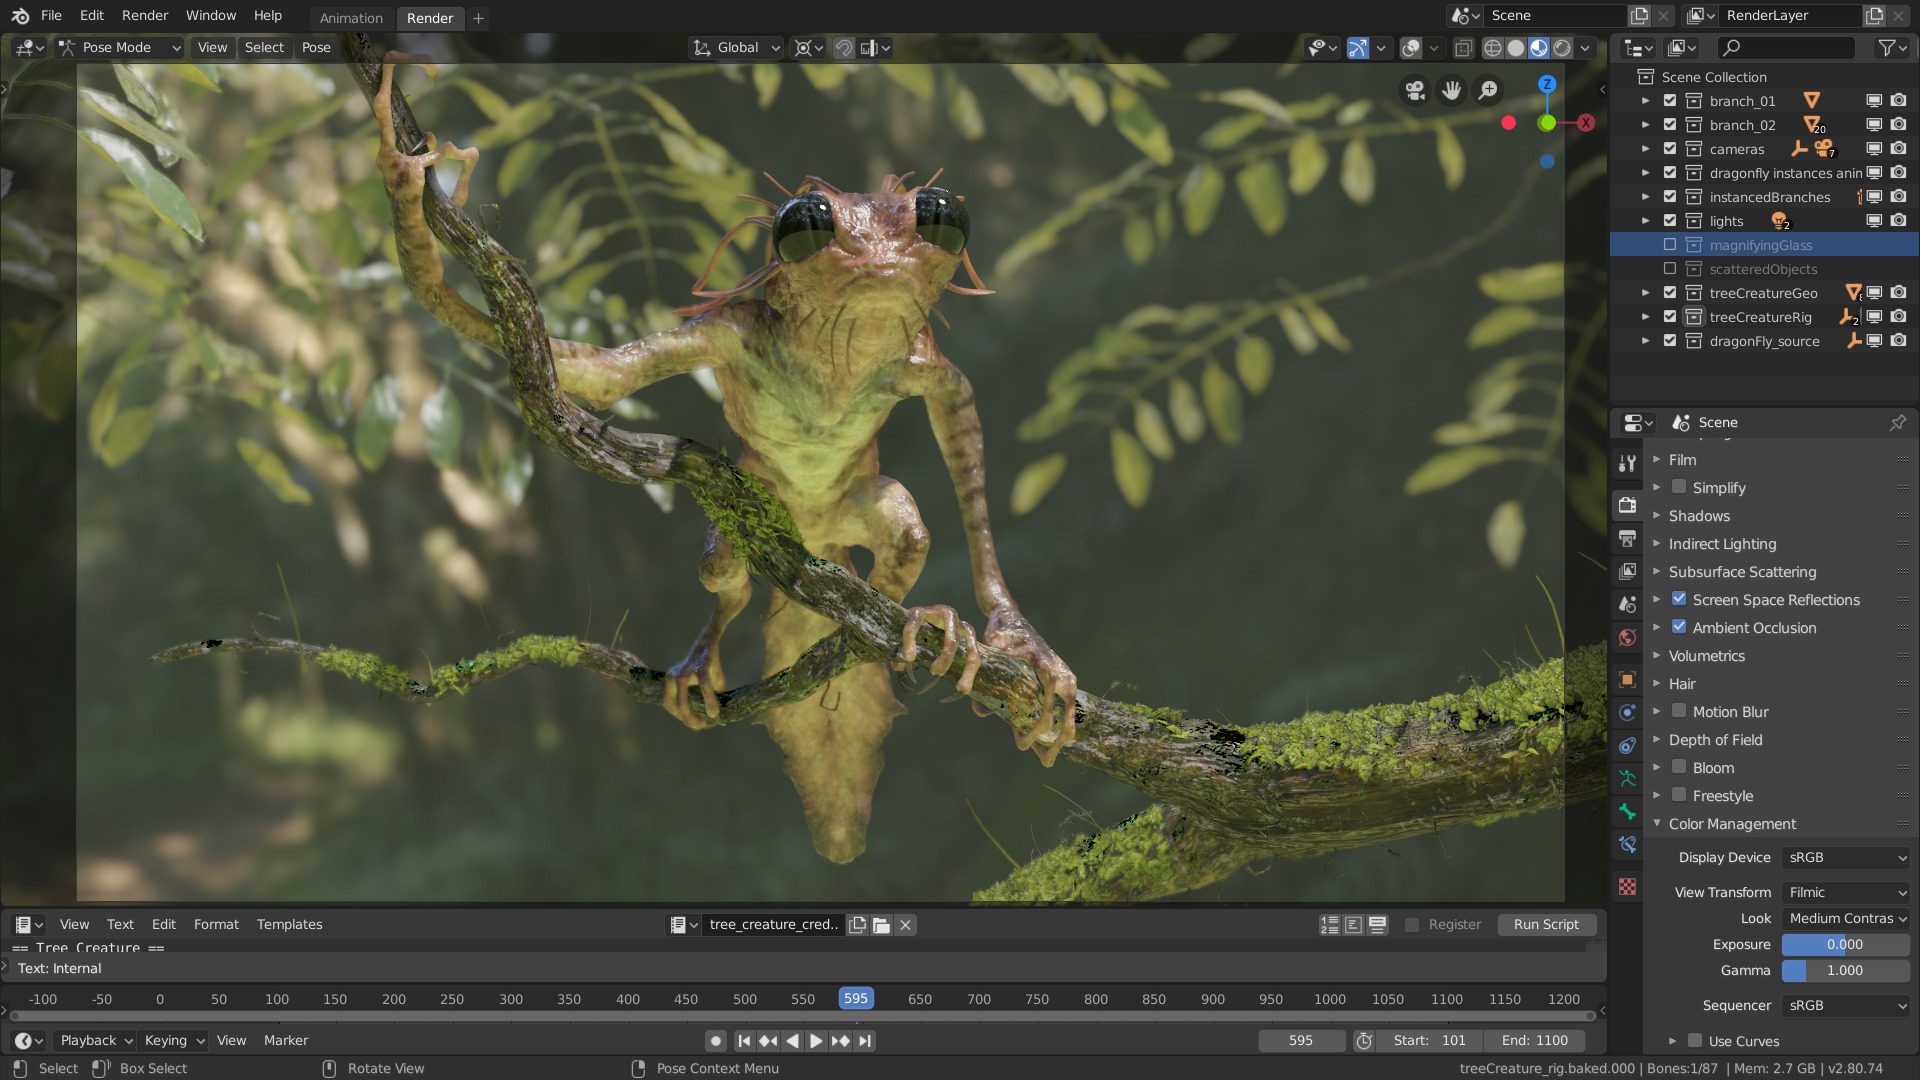Open the Pose Mode dropdown
This screenshot has height=1080, width=1920.
(120, 48)
